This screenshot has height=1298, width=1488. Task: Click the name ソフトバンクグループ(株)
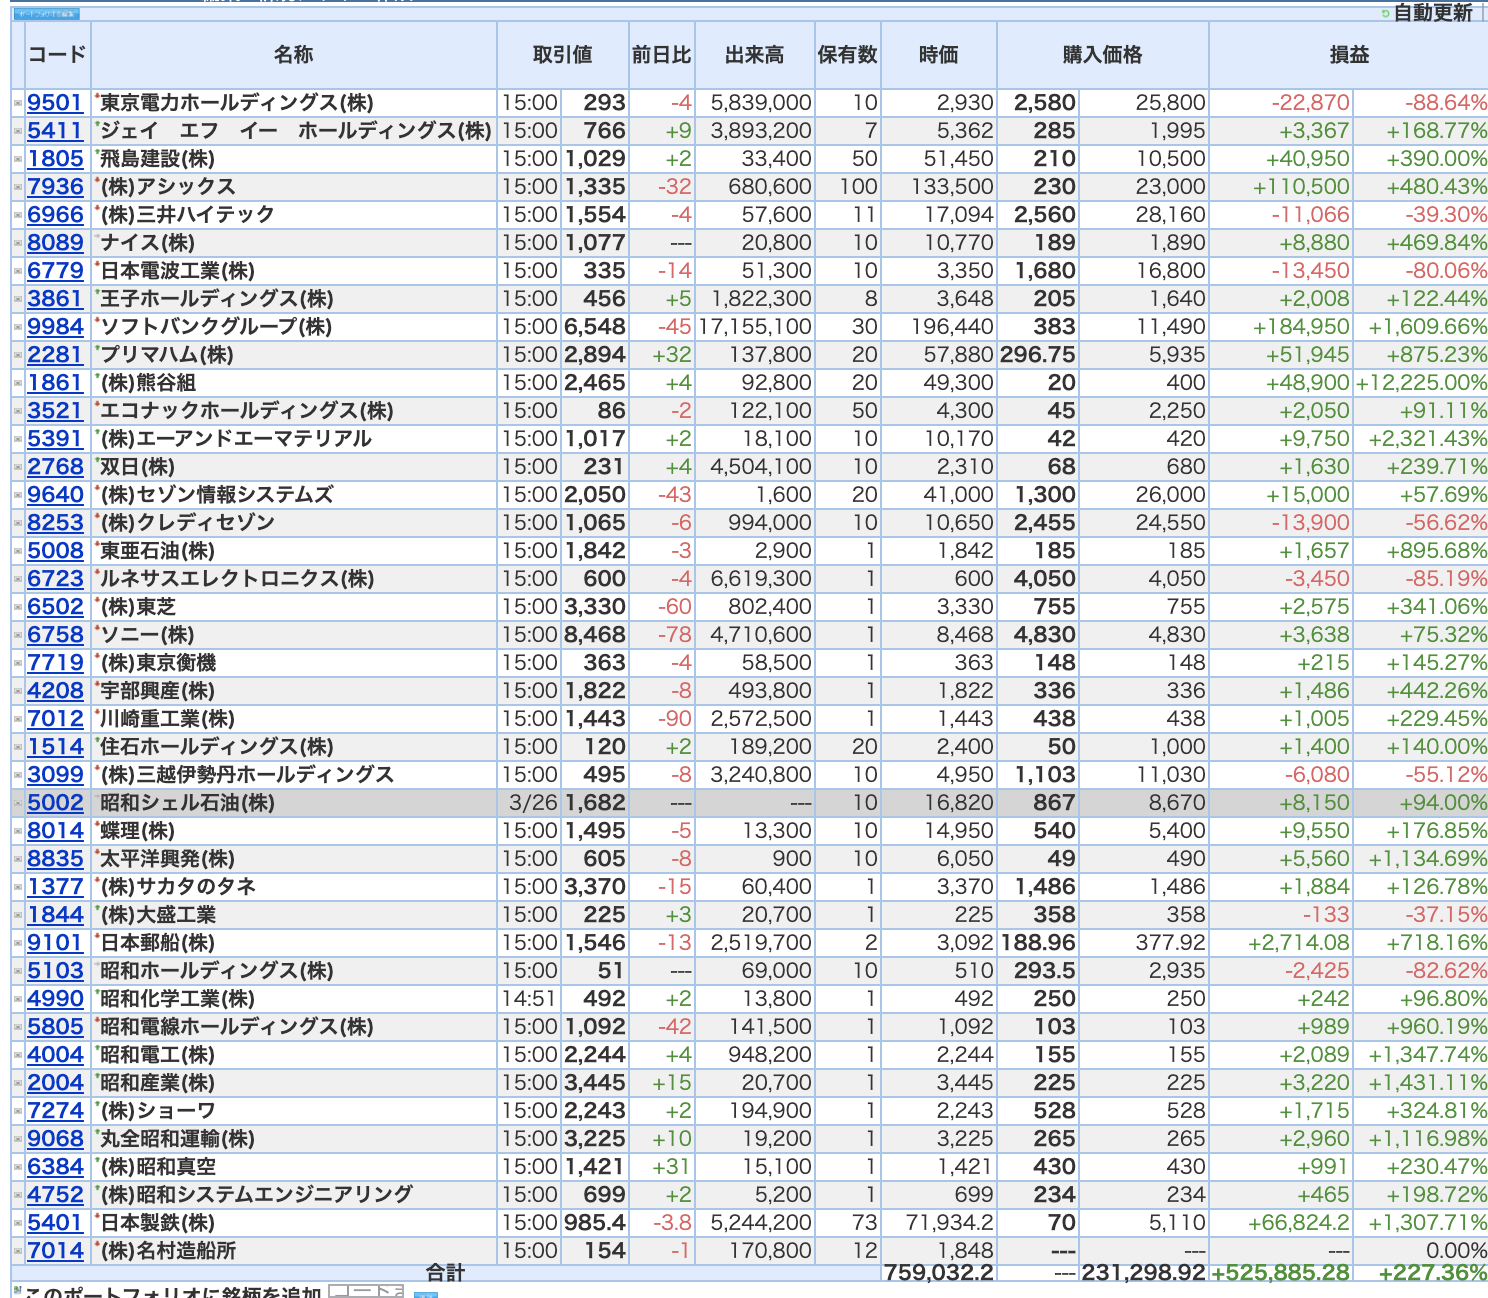216,327
